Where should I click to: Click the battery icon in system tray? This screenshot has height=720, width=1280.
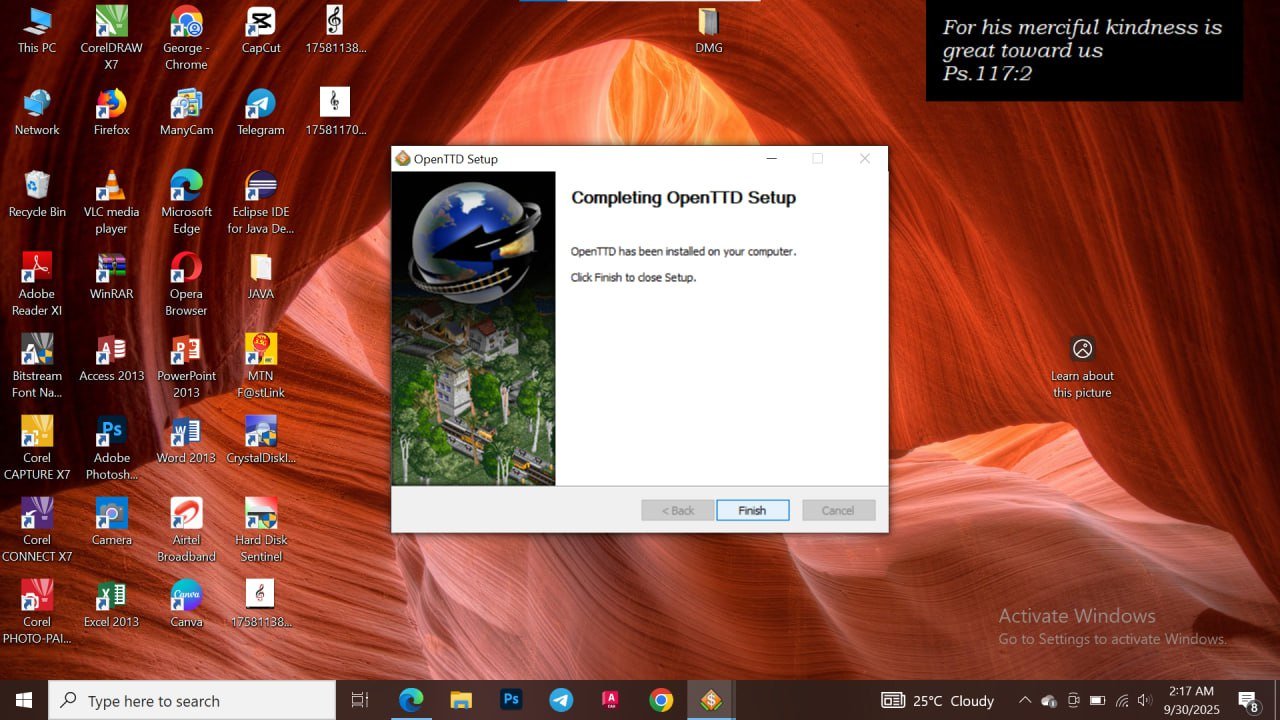1097,700
